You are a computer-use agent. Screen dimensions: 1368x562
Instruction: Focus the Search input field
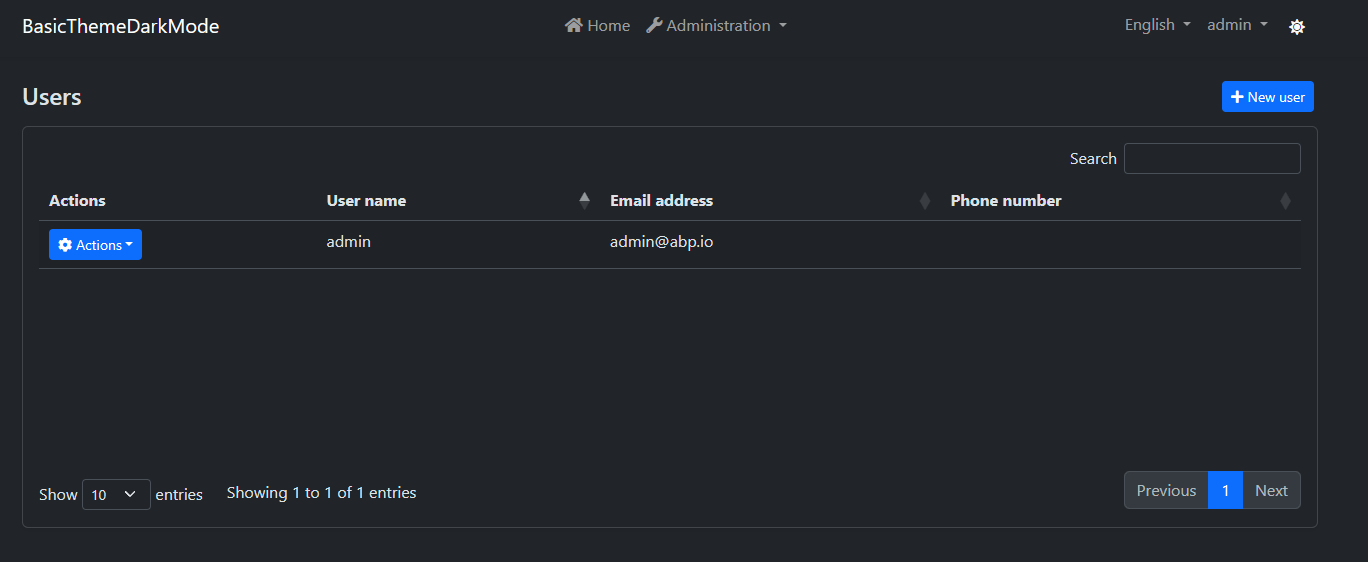(1212, 159)
